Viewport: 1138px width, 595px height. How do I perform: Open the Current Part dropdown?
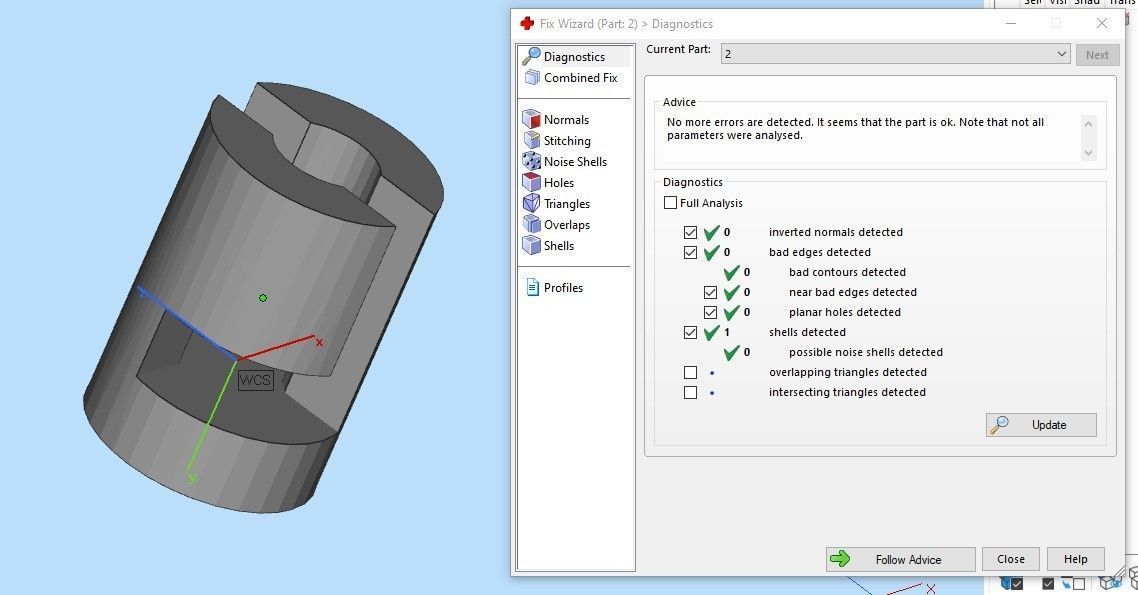click(x=895, y=54)
